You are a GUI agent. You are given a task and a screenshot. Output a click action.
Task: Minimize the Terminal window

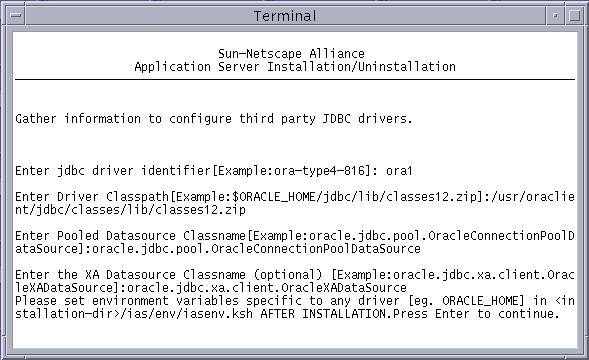click(555, 16)
